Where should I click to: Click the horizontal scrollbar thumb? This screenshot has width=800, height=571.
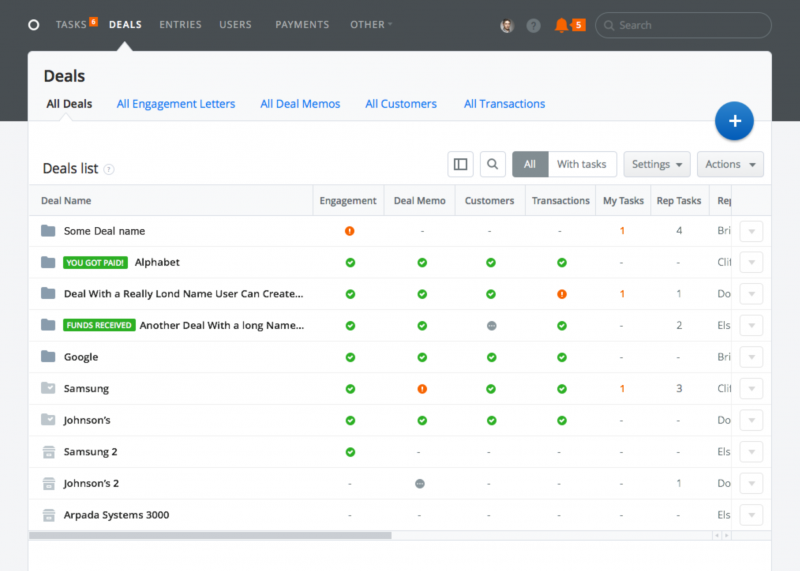click(x=210, y=536)
